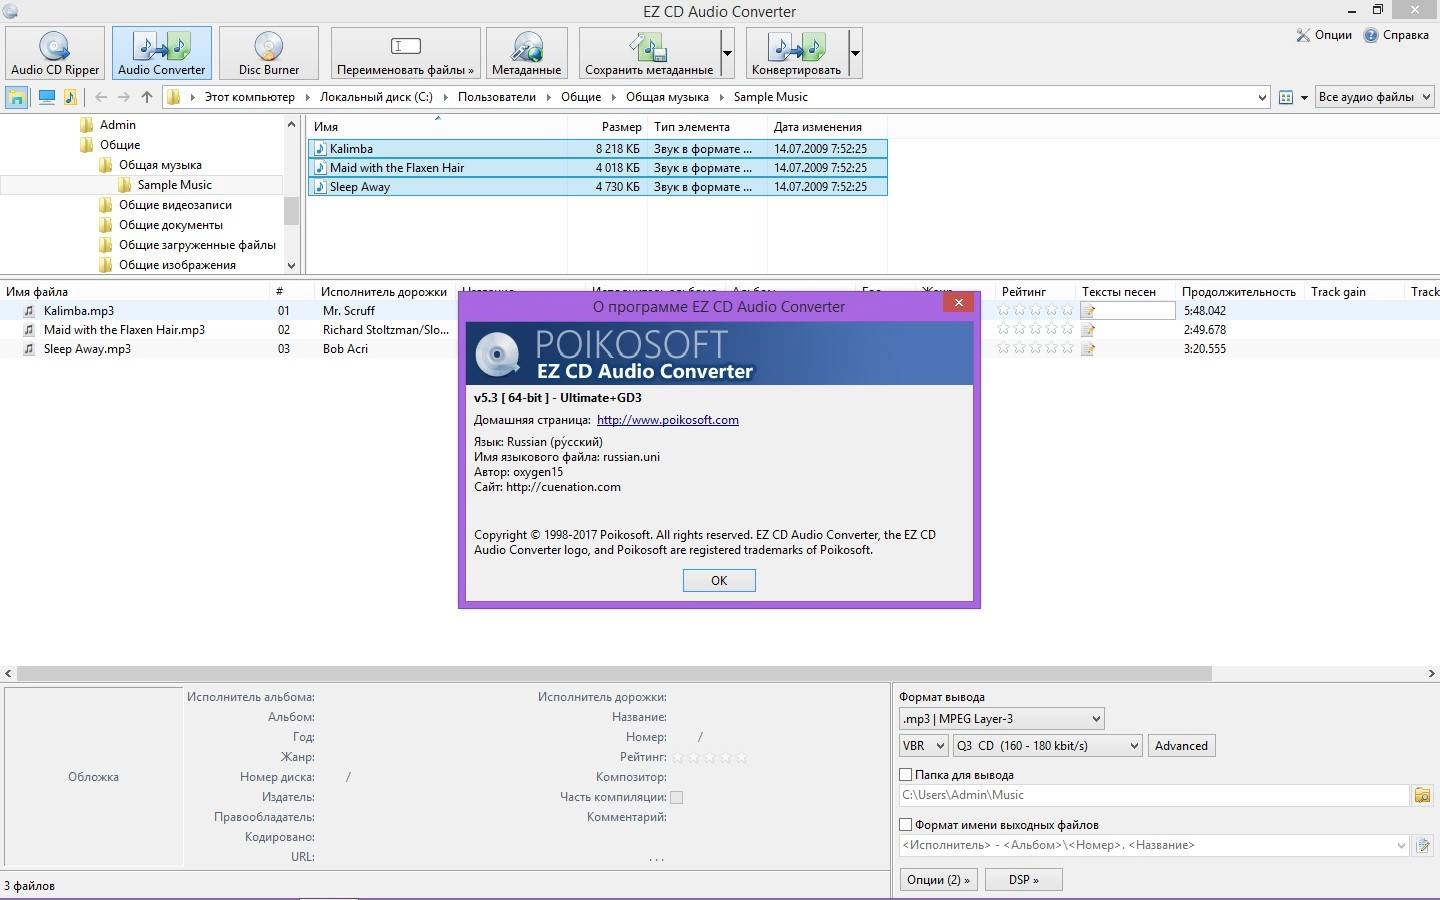Open Опции settings
The image size is (1440, 900).
coord(1324,35)
